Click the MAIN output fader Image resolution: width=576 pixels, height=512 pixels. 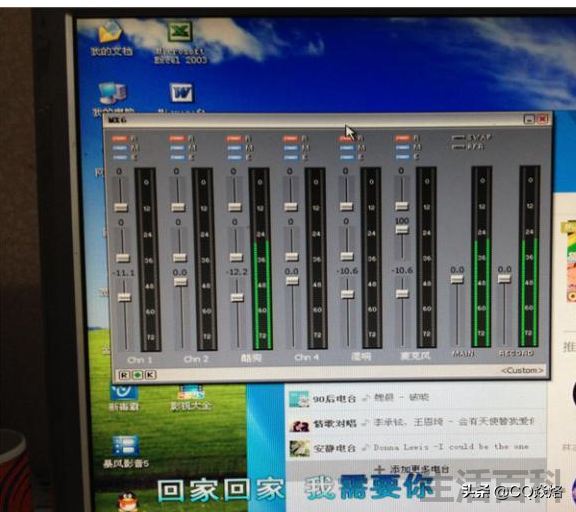[457, 279]
